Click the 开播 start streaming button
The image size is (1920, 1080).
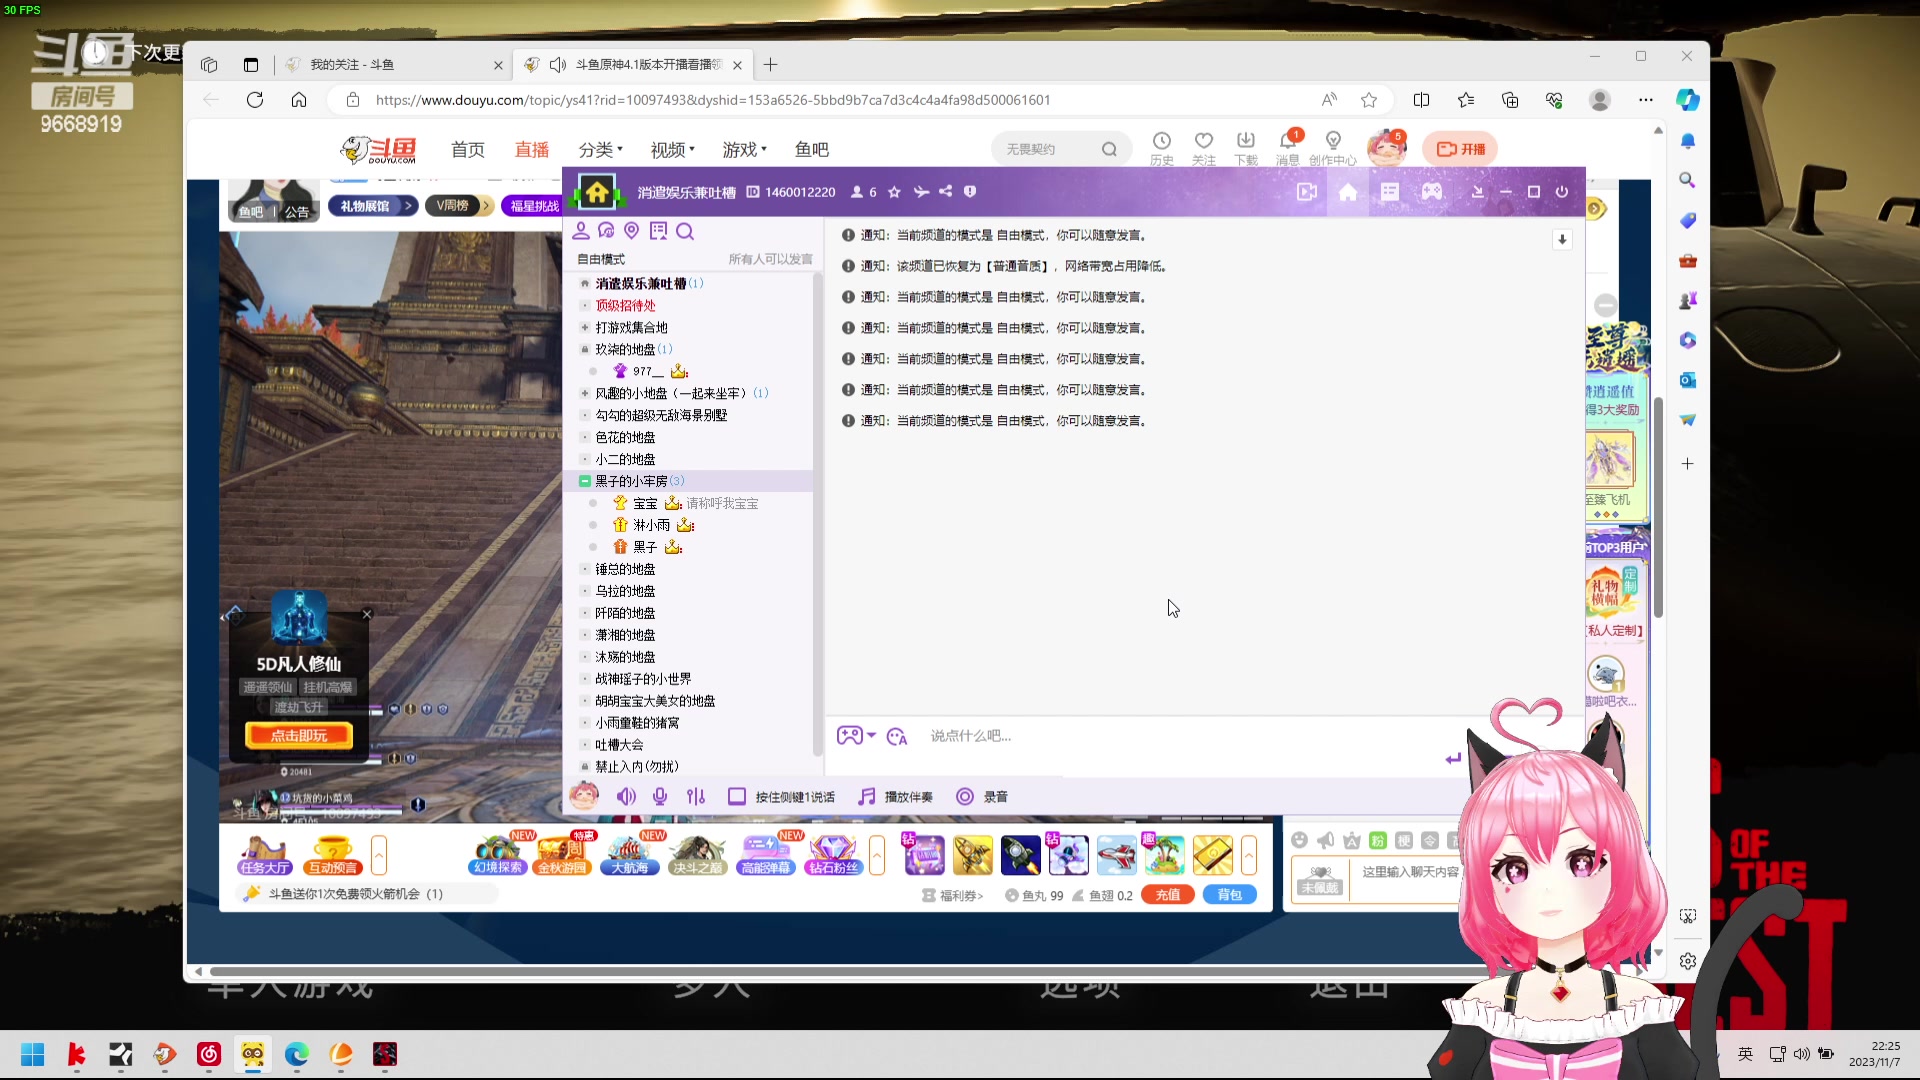1461,149
